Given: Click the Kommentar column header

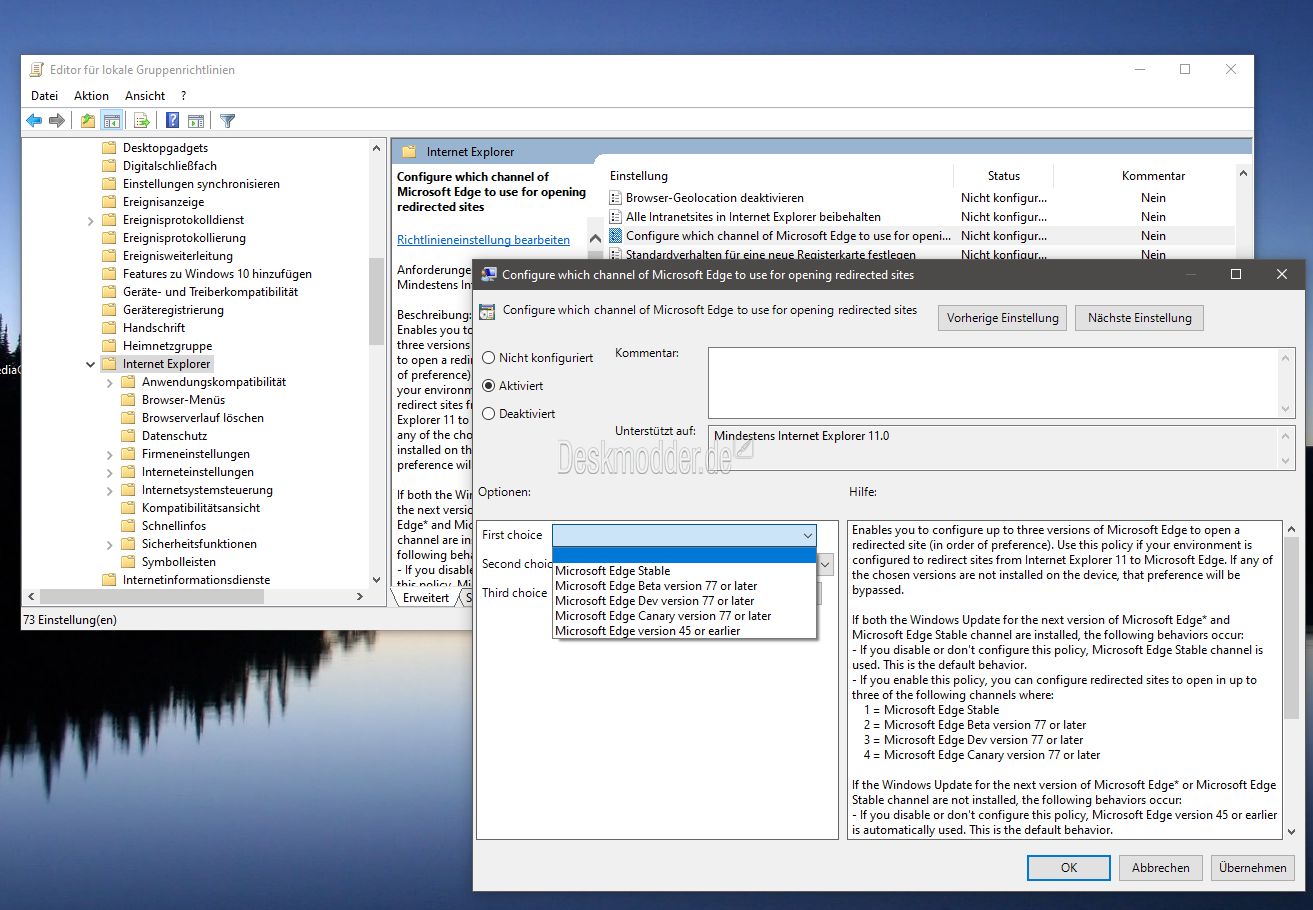Looking at the screenshot, I should tap(1153, 176).
